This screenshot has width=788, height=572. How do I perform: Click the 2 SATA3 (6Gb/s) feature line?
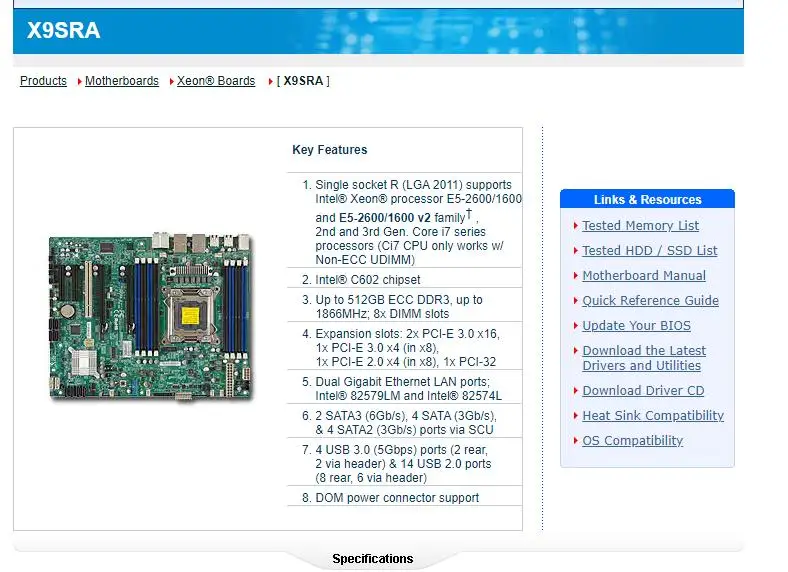click(406, 423)
